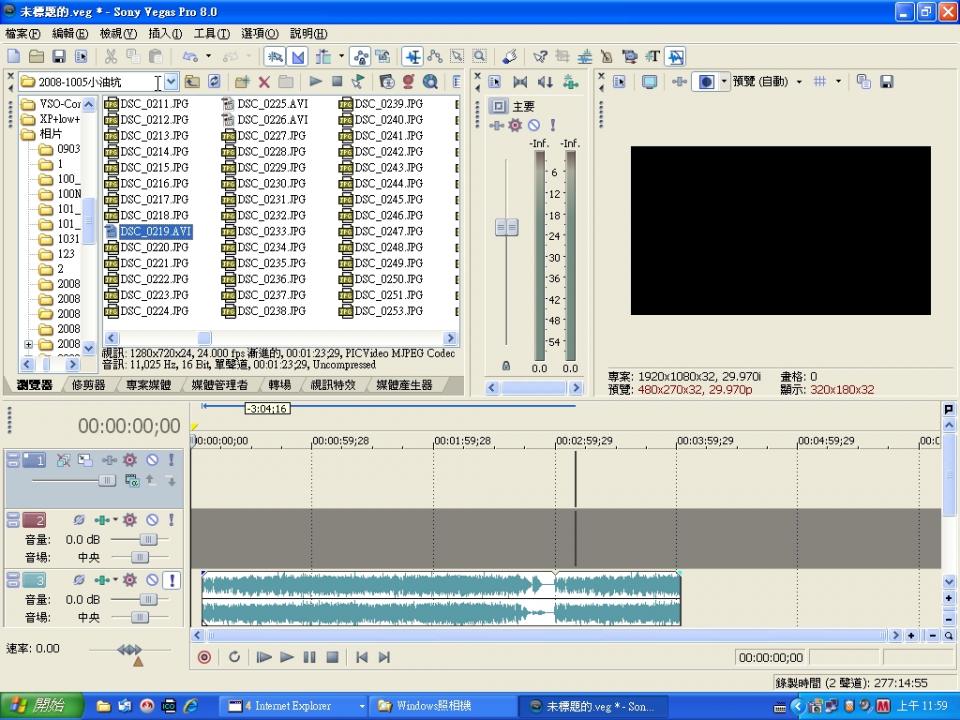Open the 插入 menu
The image size is (960, 720).
(x=165, y=34)
